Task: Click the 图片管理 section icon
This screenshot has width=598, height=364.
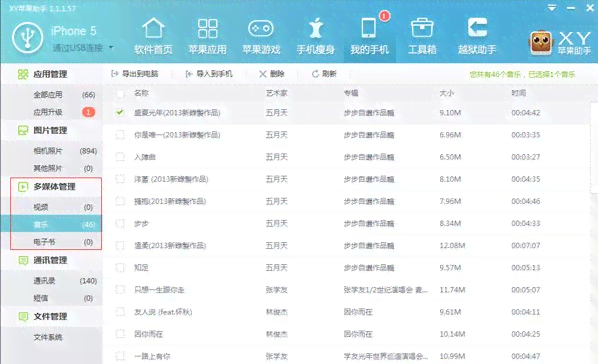Action: (x=23, y=130)
